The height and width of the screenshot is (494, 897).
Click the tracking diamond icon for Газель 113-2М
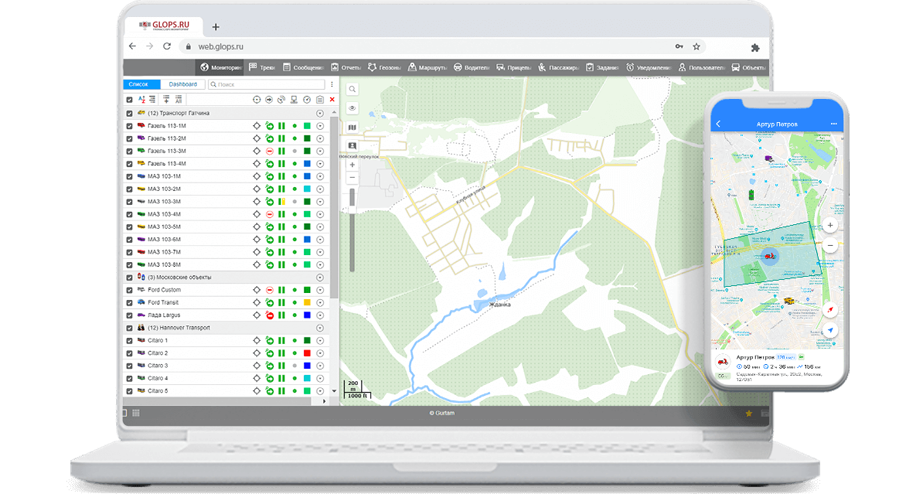[257, 138]
